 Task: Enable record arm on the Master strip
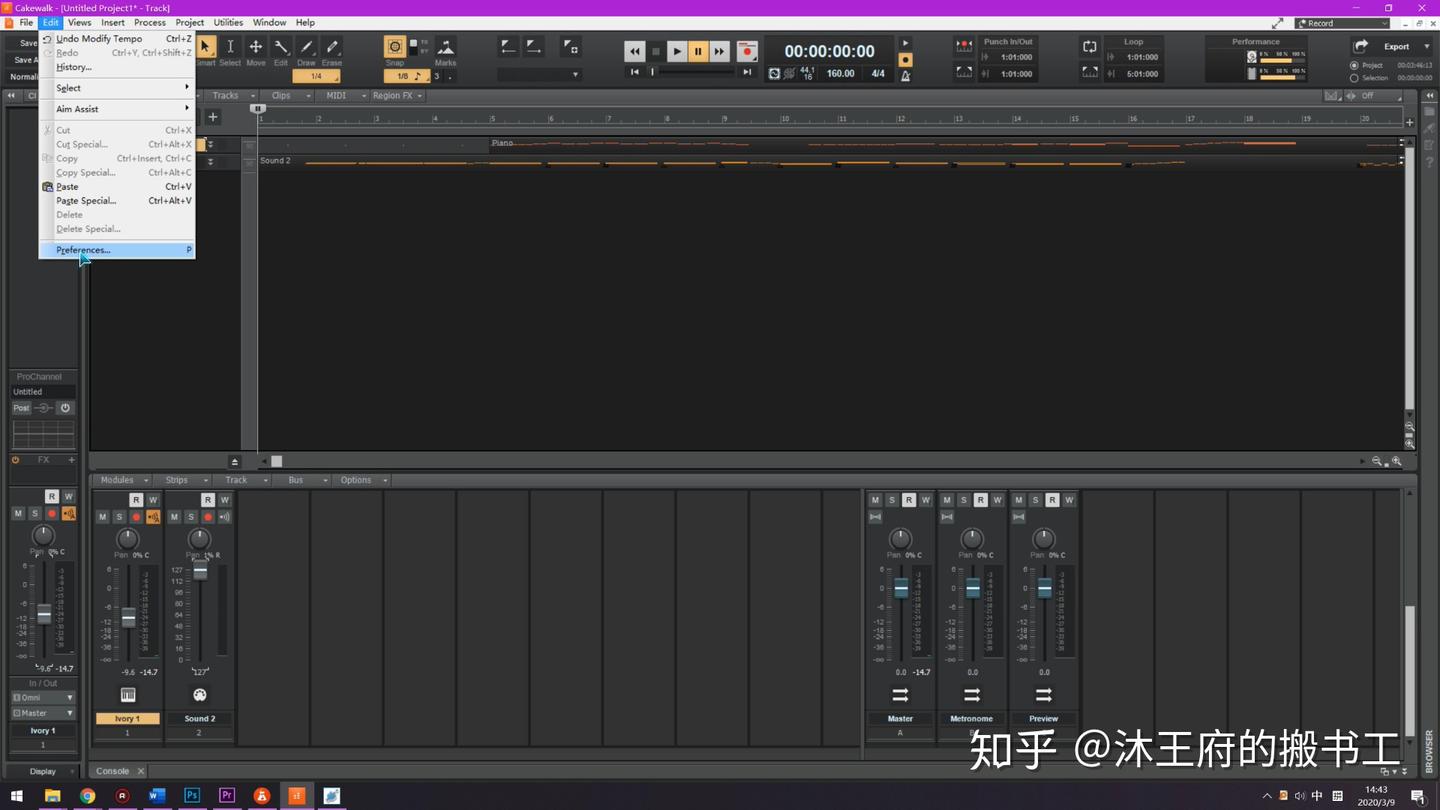point(908,500)
